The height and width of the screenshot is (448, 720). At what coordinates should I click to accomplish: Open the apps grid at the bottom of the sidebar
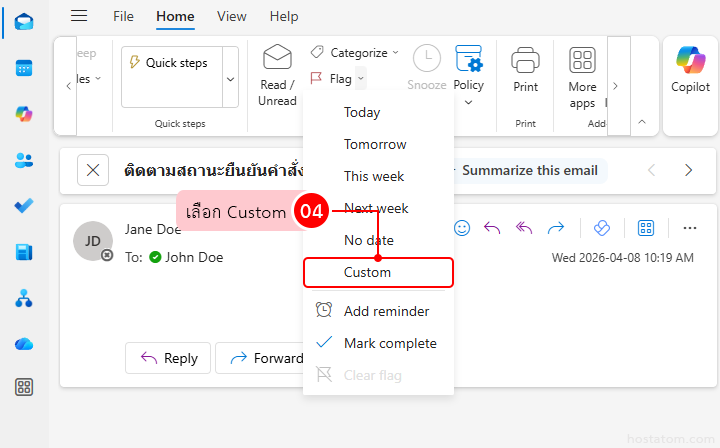[24, 387]
